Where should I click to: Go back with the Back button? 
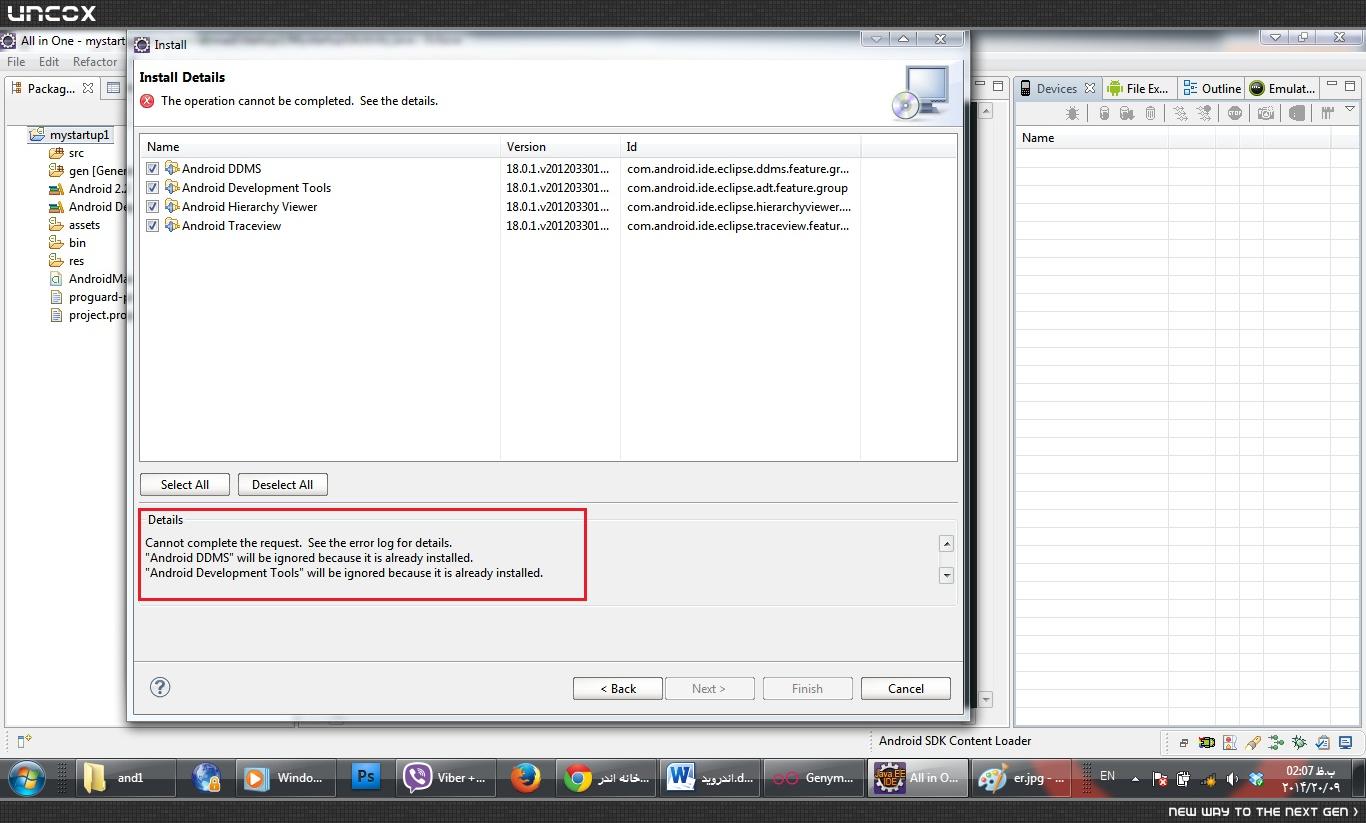tap(618, 689)
